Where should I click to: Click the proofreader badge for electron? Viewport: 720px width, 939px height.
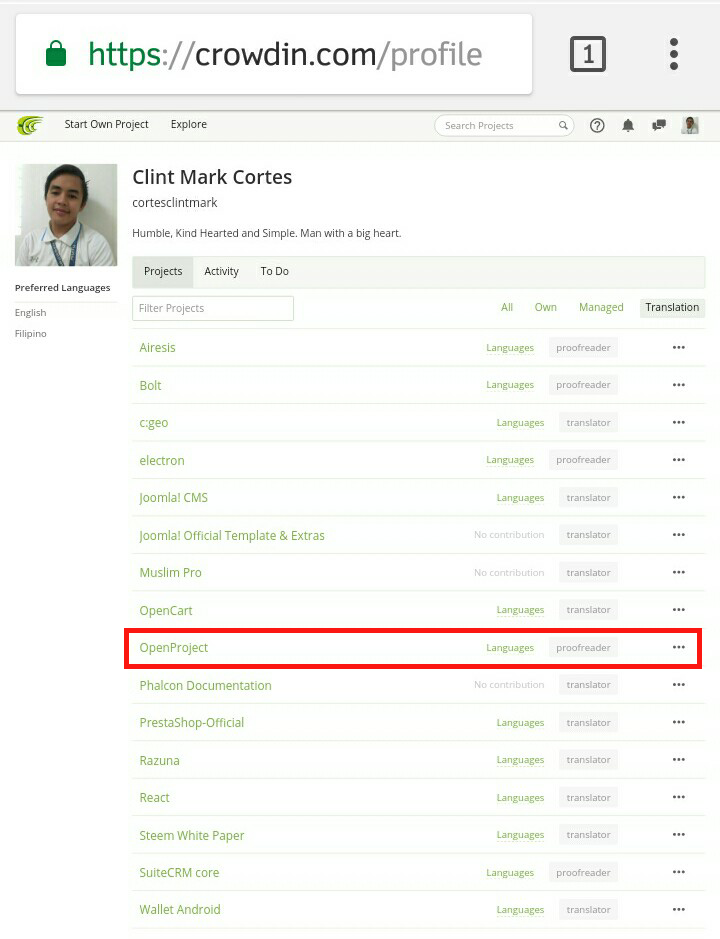pos(583,460)
